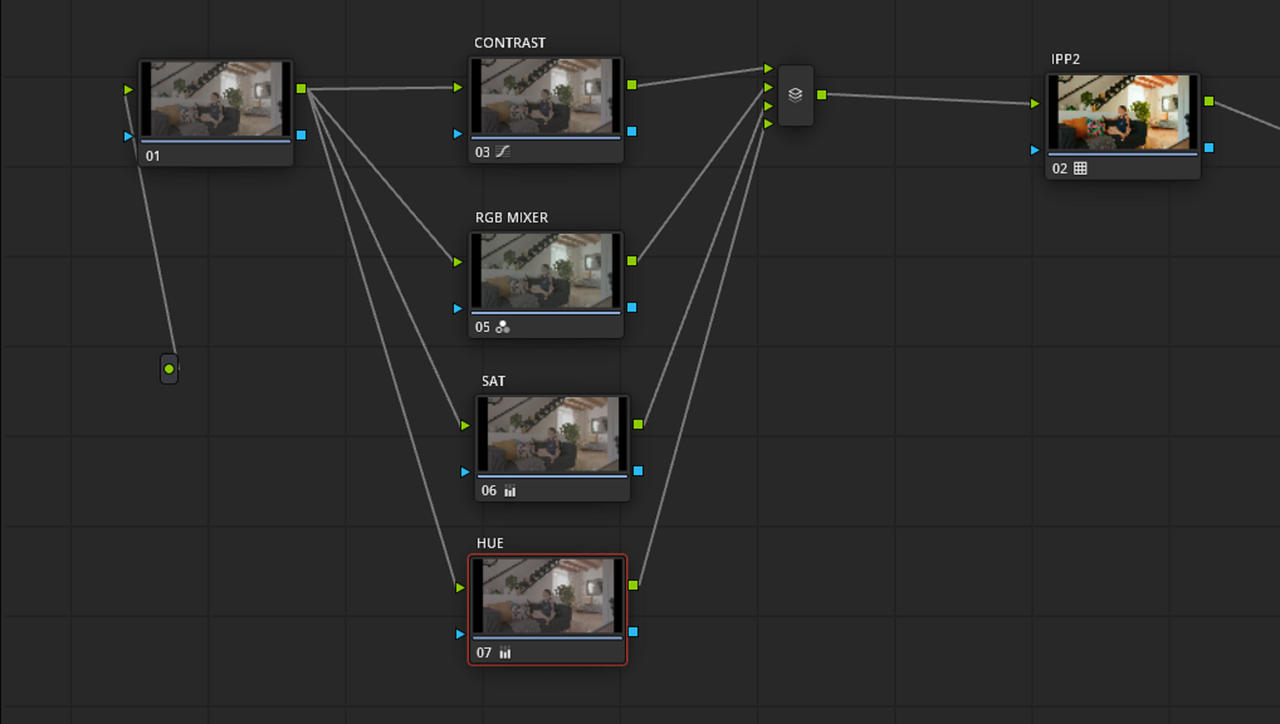Viewport: 1280px width, 724px height.
Task: Click HUE node green RGB output square
Action: click(633, 585)
